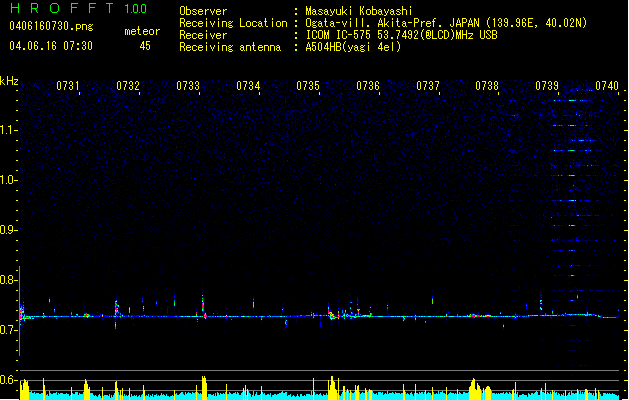The image size is (629, 400).
Task: Click the 0737 time marker
Action: pos(428,86)
